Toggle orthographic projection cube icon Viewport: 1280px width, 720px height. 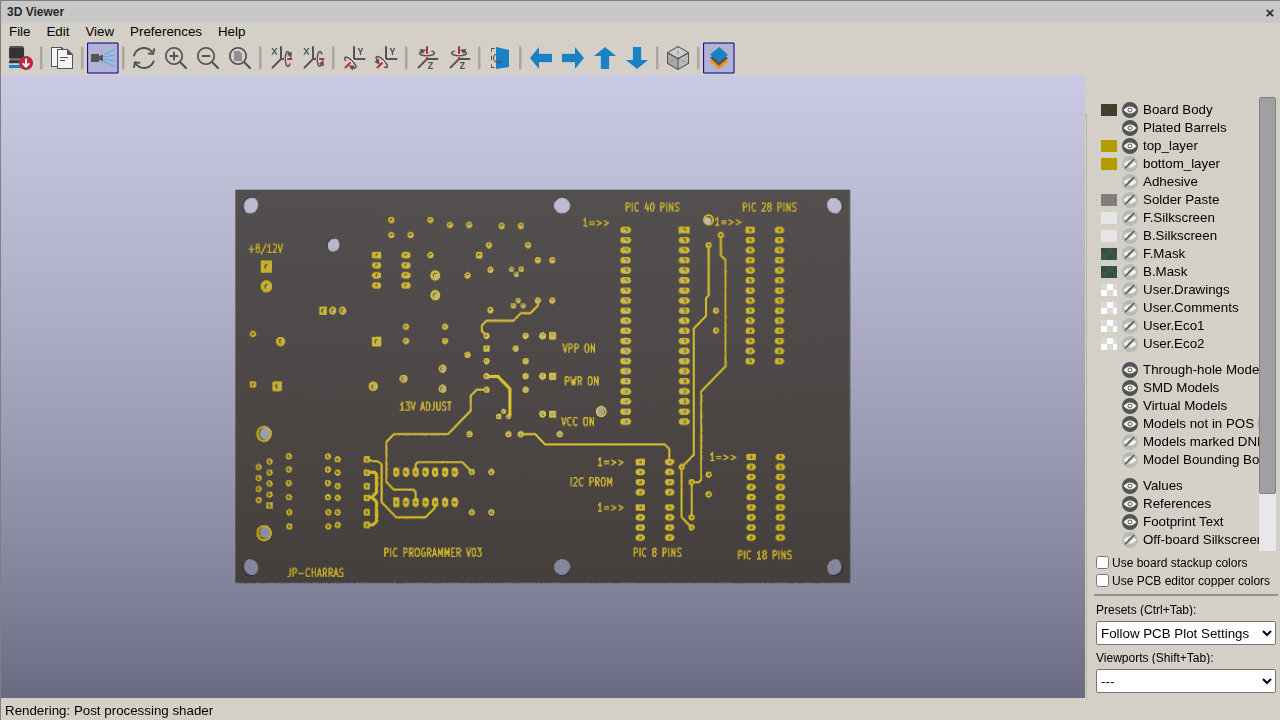coord(678,58)
